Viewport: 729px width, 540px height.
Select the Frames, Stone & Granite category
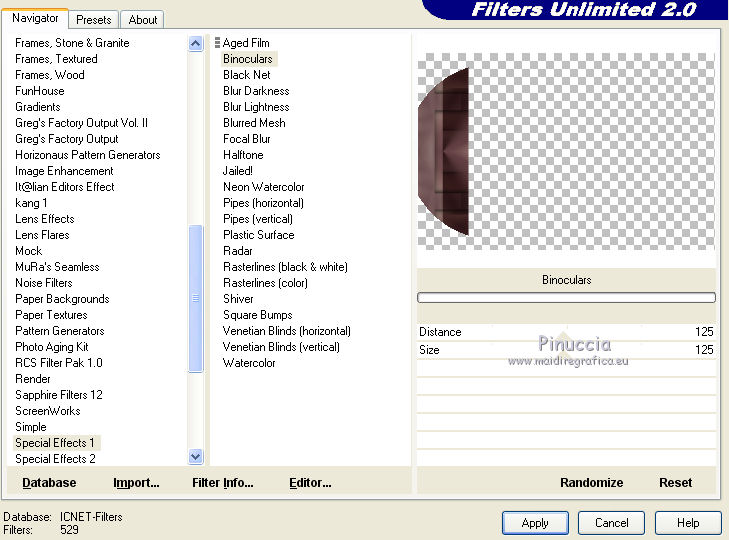72,43
